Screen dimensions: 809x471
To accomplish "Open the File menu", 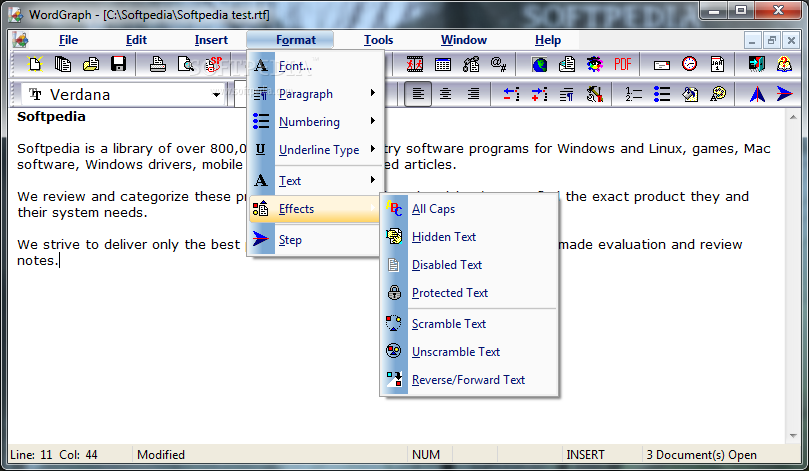I will (x=68, y=40).
